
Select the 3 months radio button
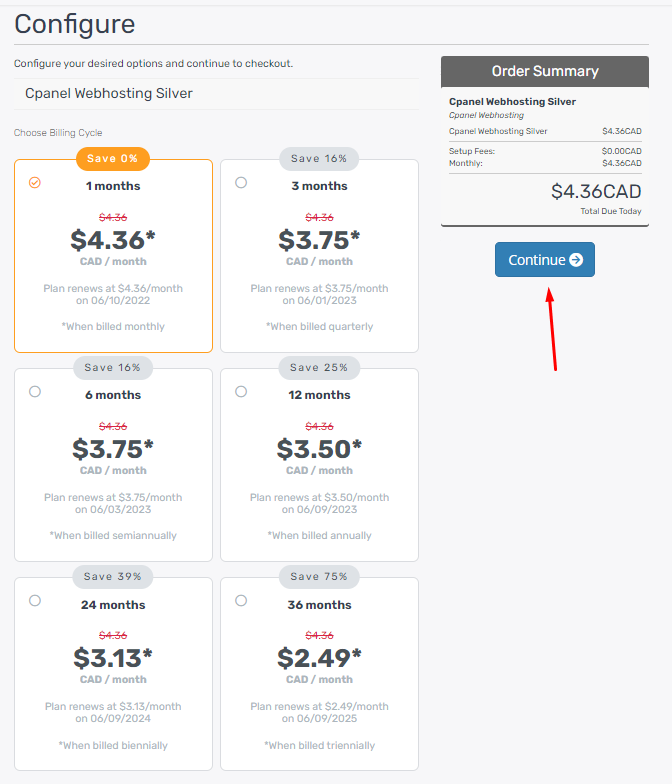coord(241,182)
